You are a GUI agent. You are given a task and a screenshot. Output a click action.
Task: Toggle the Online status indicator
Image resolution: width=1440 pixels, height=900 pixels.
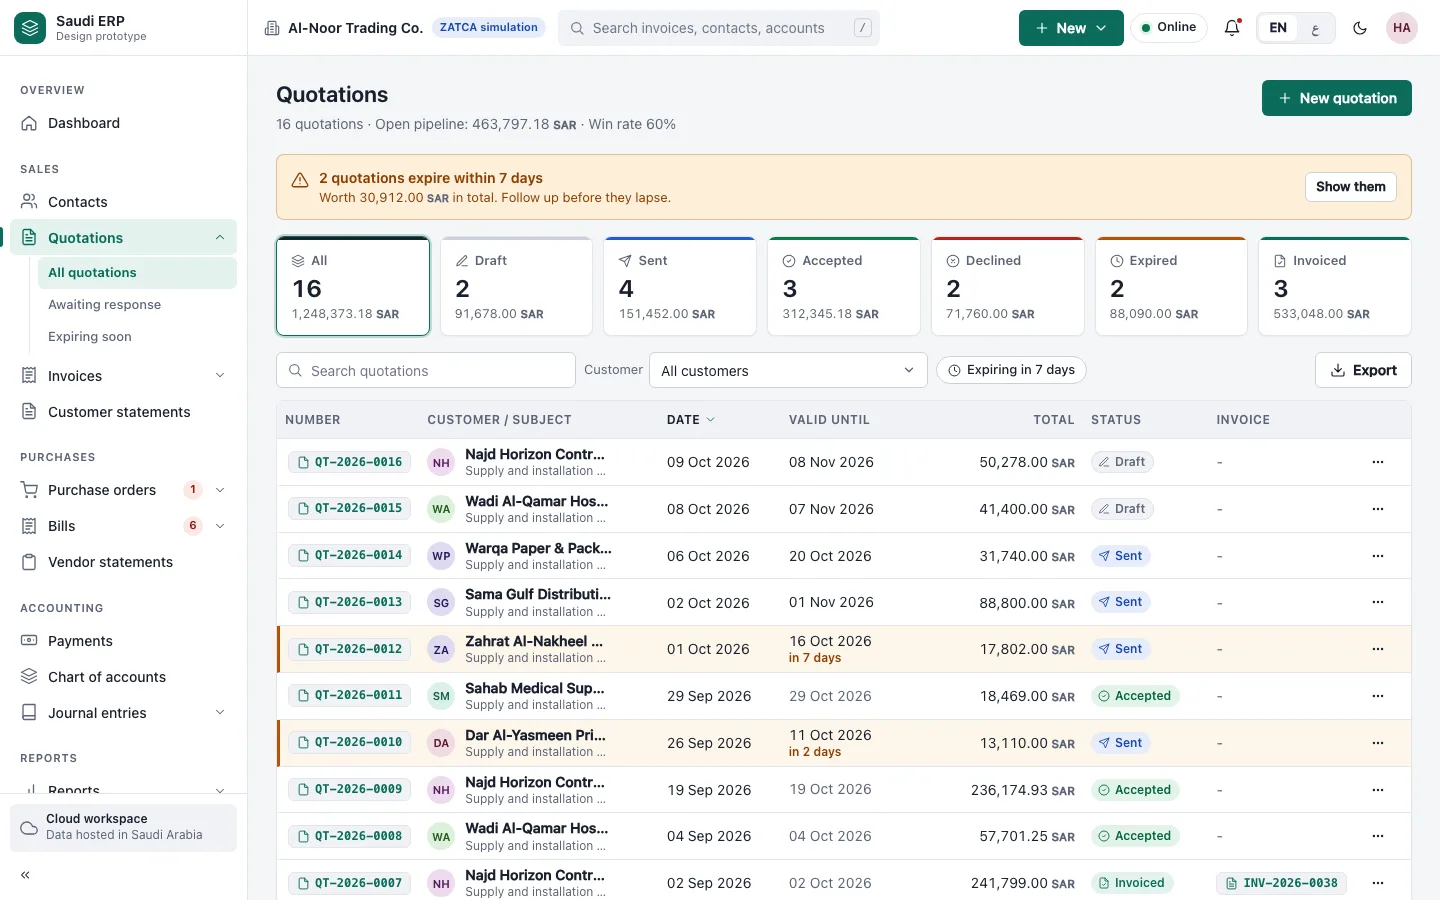tap(1169, 28)
